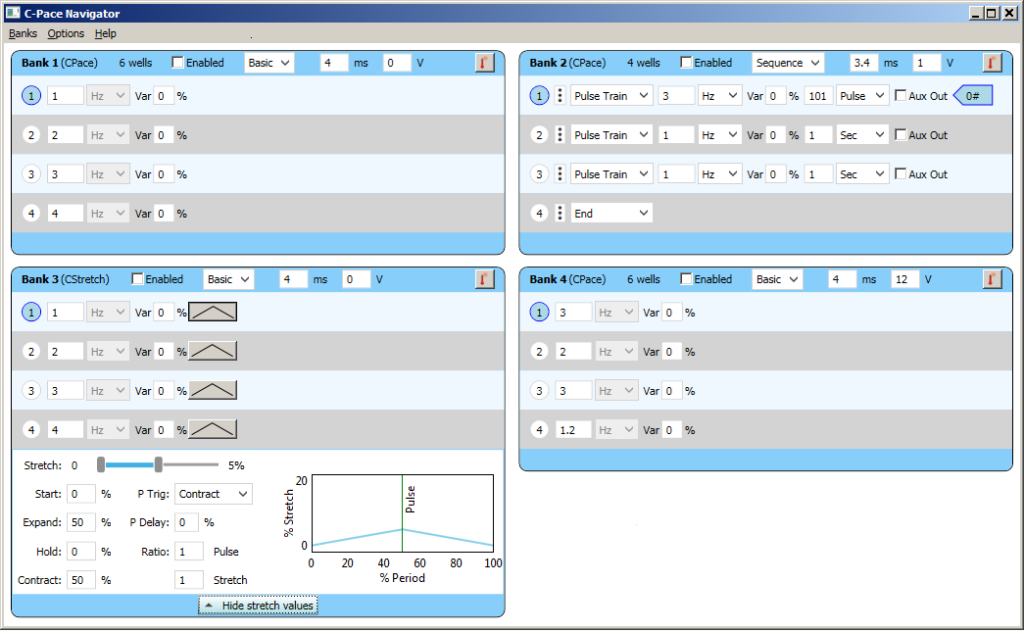1024x632 pixels.
Task: Enable the Bank 3 CStretch channel
Action: point(137,279)
